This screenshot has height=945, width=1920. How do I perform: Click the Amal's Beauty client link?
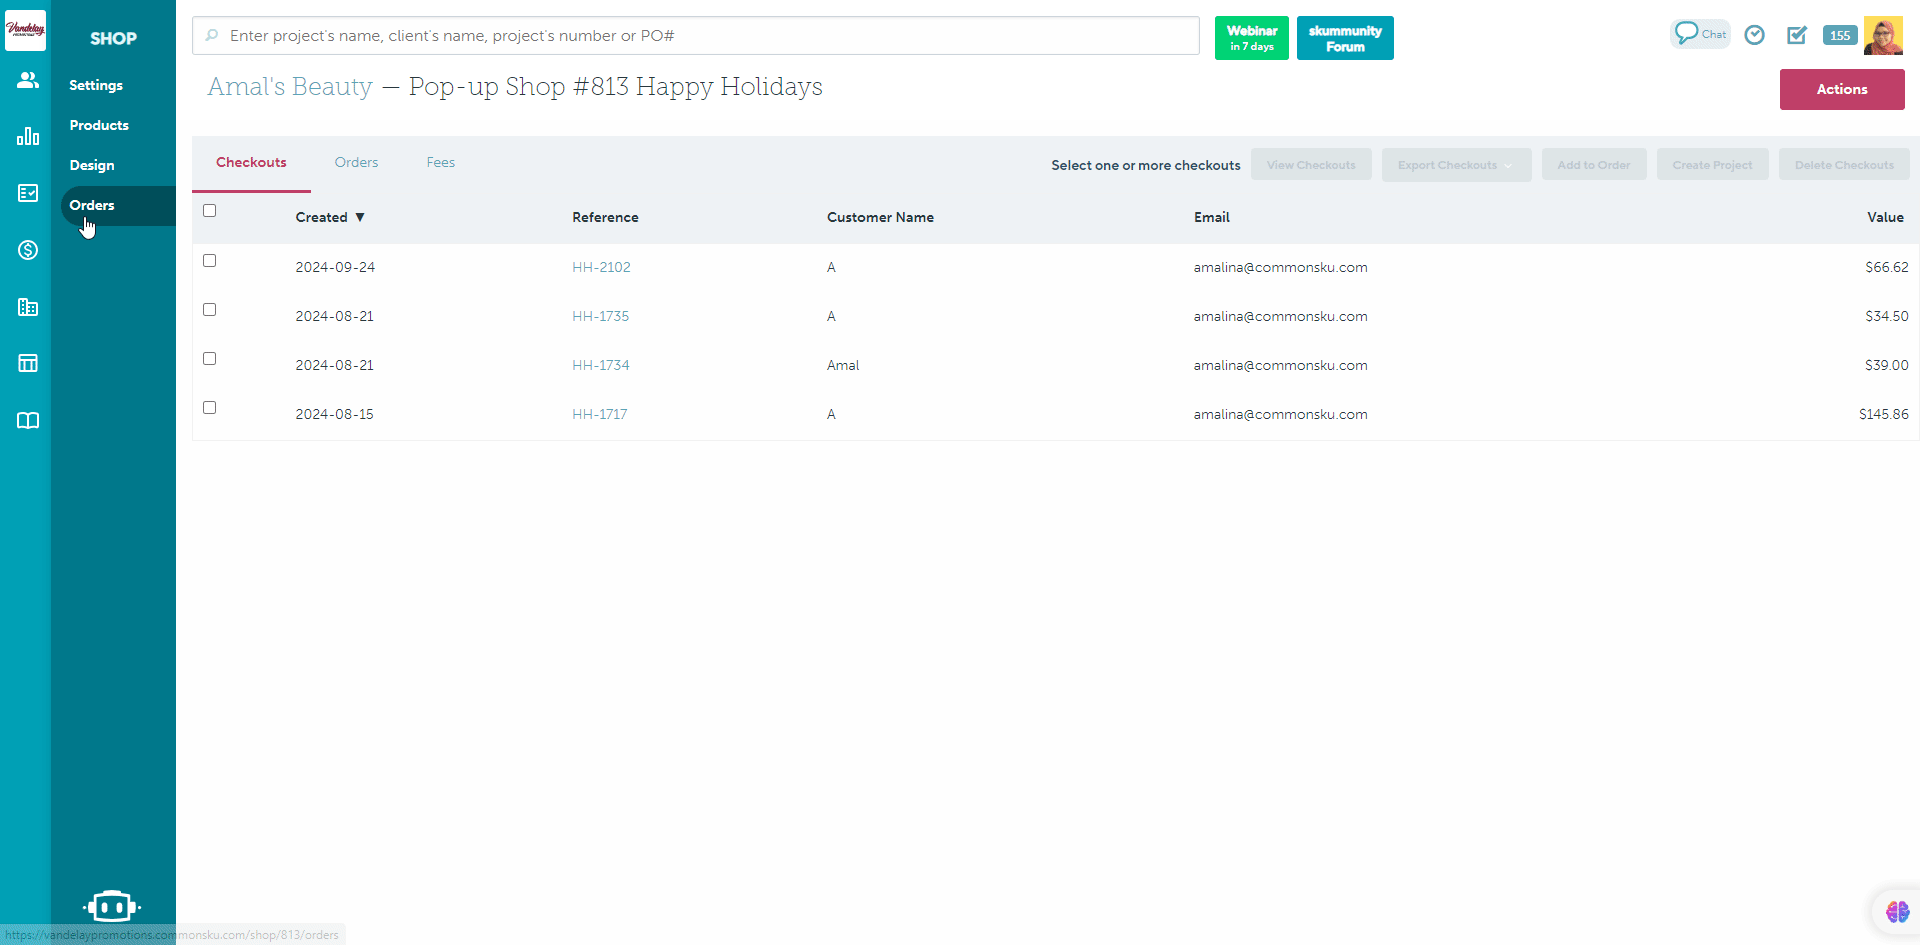click(x=290, y=87)
